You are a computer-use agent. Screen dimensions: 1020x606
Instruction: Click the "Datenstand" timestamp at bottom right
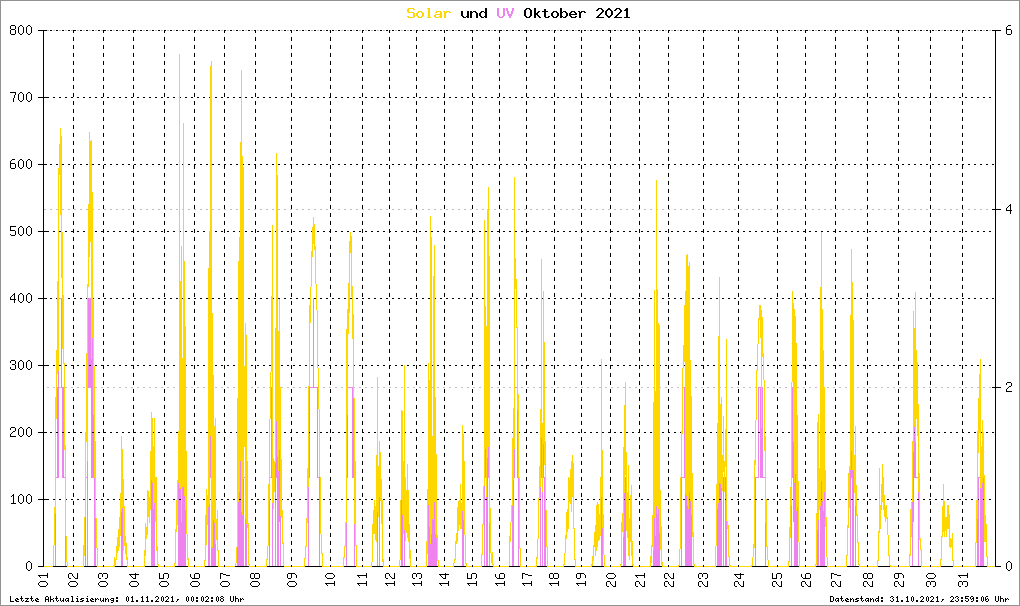919,598
